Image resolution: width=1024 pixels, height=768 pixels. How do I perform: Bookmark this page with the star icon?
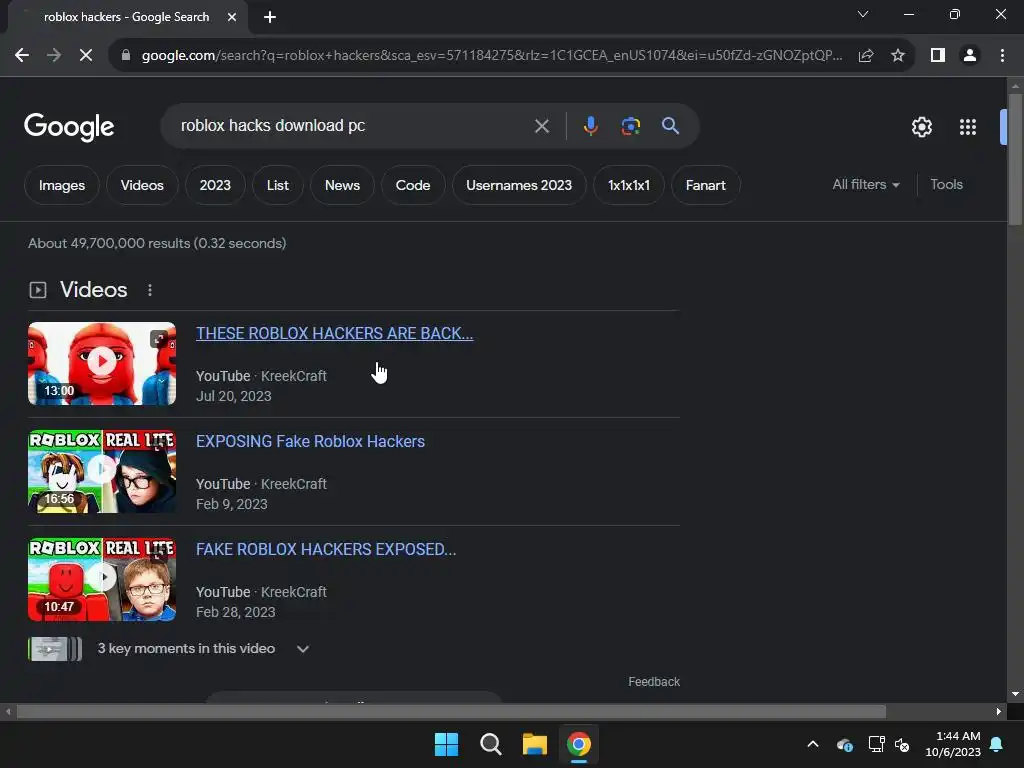click(x=898, y=56)
